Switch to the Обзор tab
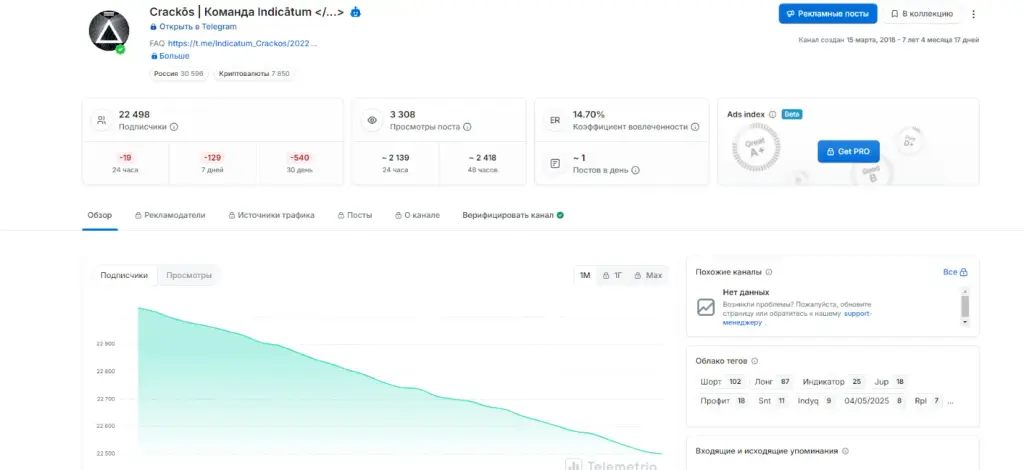The width and height of the screenshot is (1024, 470). (100, 215)
